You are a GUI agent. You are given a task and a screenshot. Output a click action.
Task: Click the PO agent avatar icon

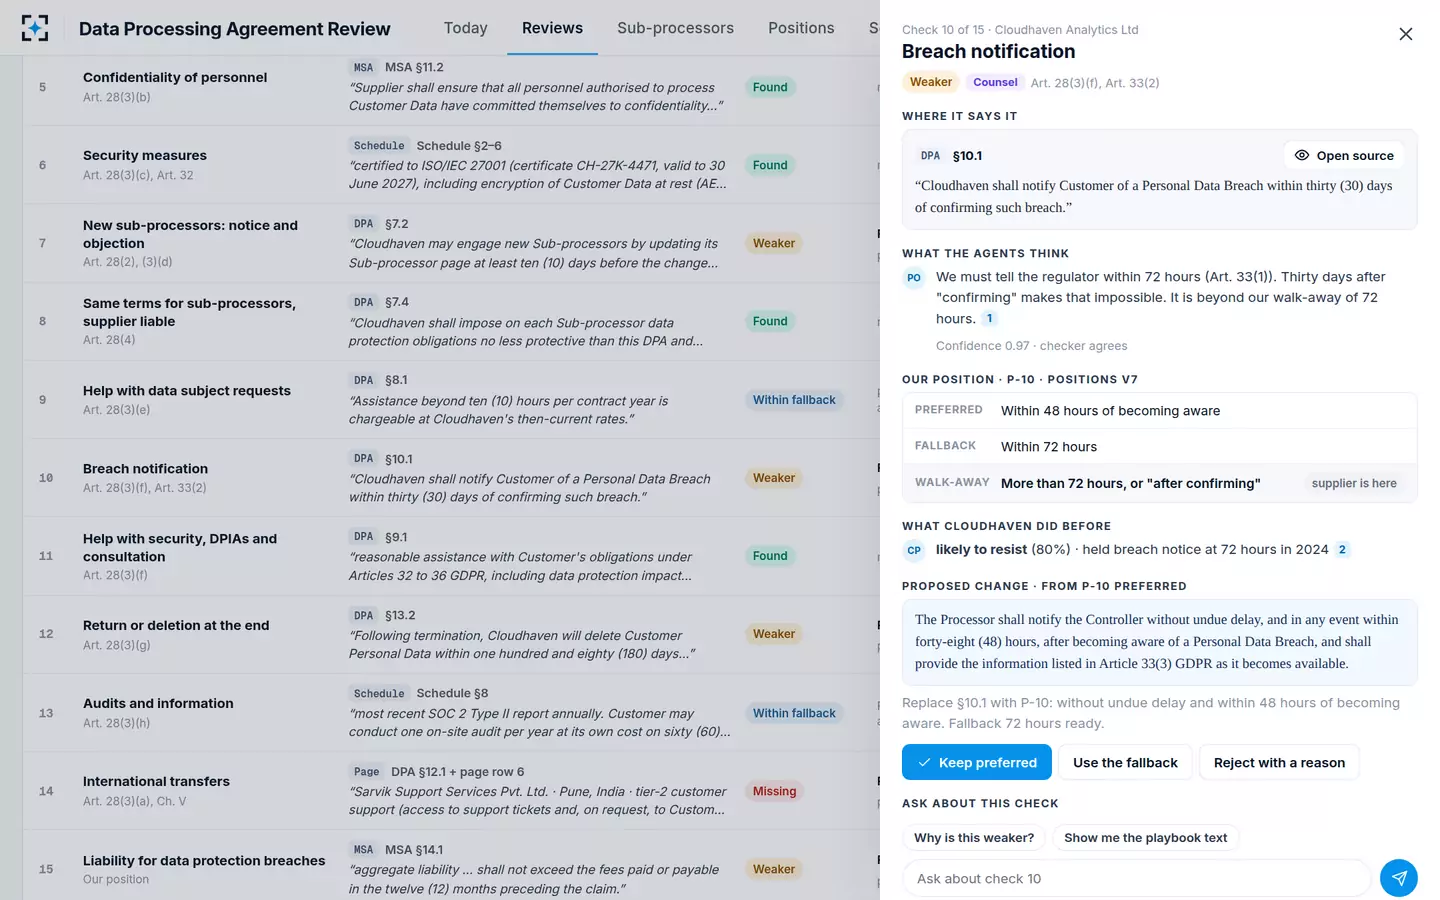(x=914, y=278)
